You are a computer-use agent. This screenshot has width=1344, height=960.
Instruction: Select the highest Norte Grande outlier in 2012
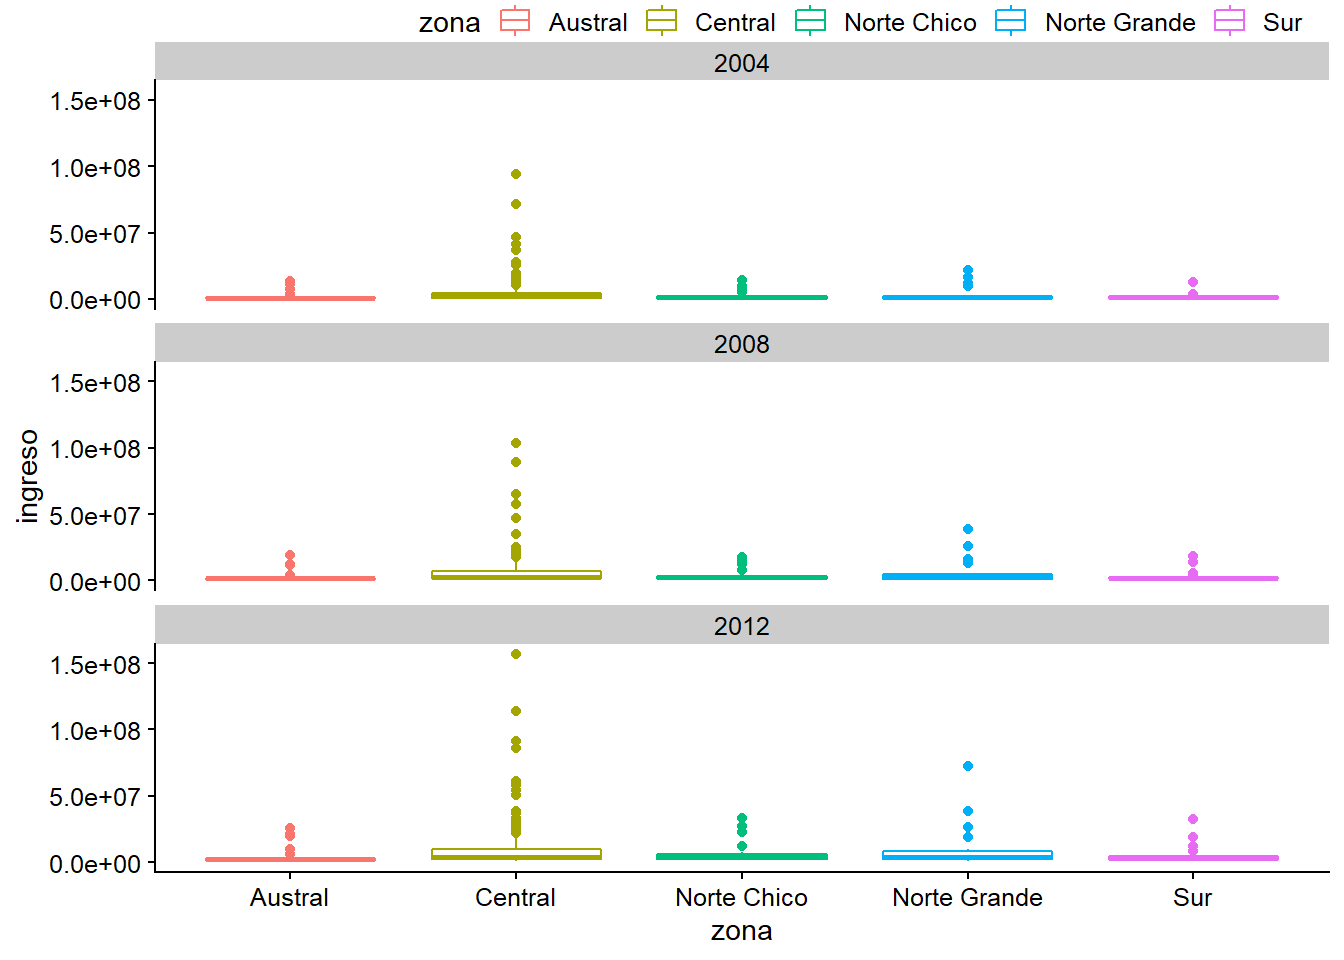pyautogui.click(x=968, y=766)
